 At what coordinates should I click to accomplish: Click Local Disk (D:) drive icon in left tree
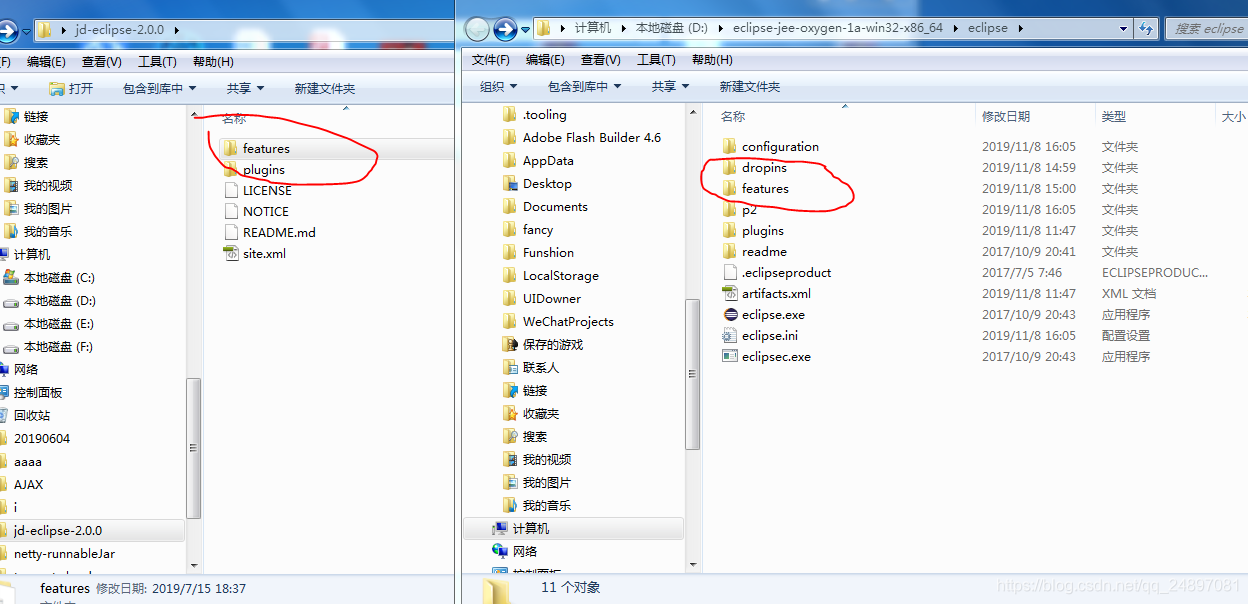click(x=11, y=301)
